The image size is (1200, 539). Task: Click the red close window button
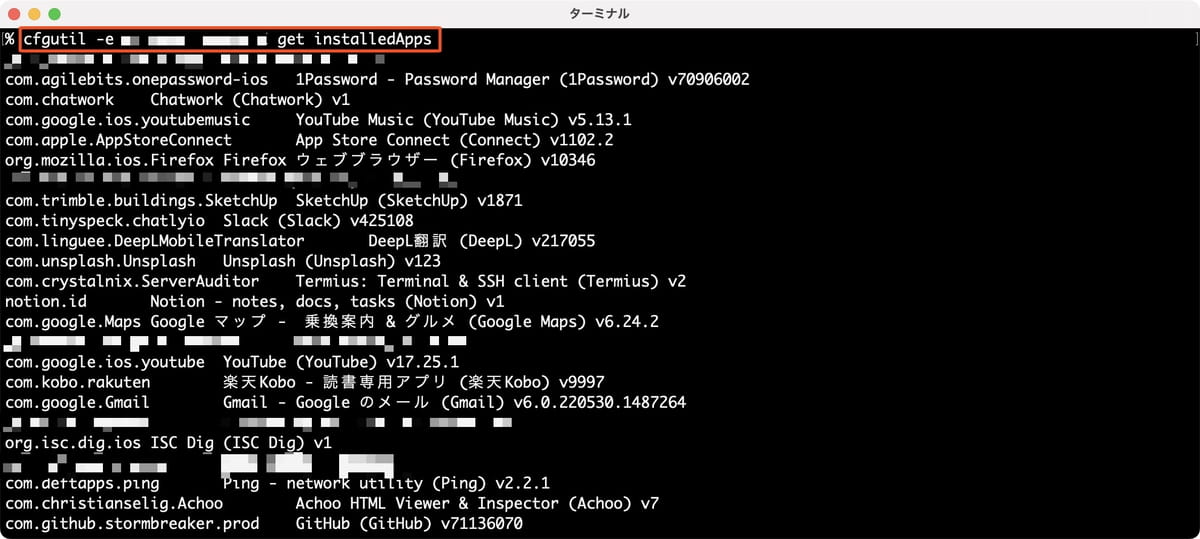pos(14,14)
